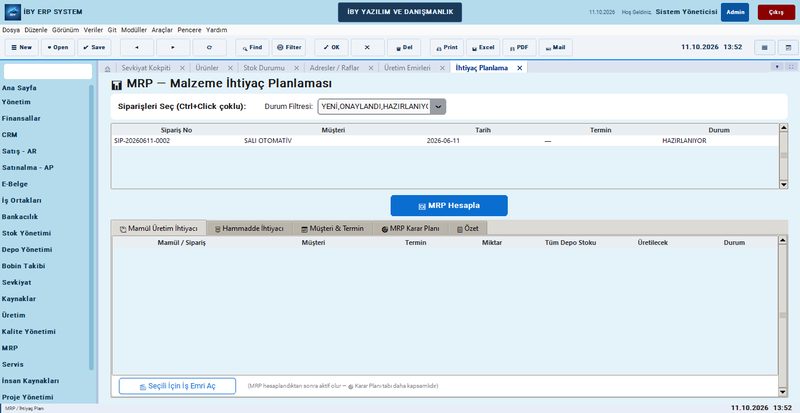Click the sidebar search input field
This screenshot has height=413, width=800.
(48, 71)
